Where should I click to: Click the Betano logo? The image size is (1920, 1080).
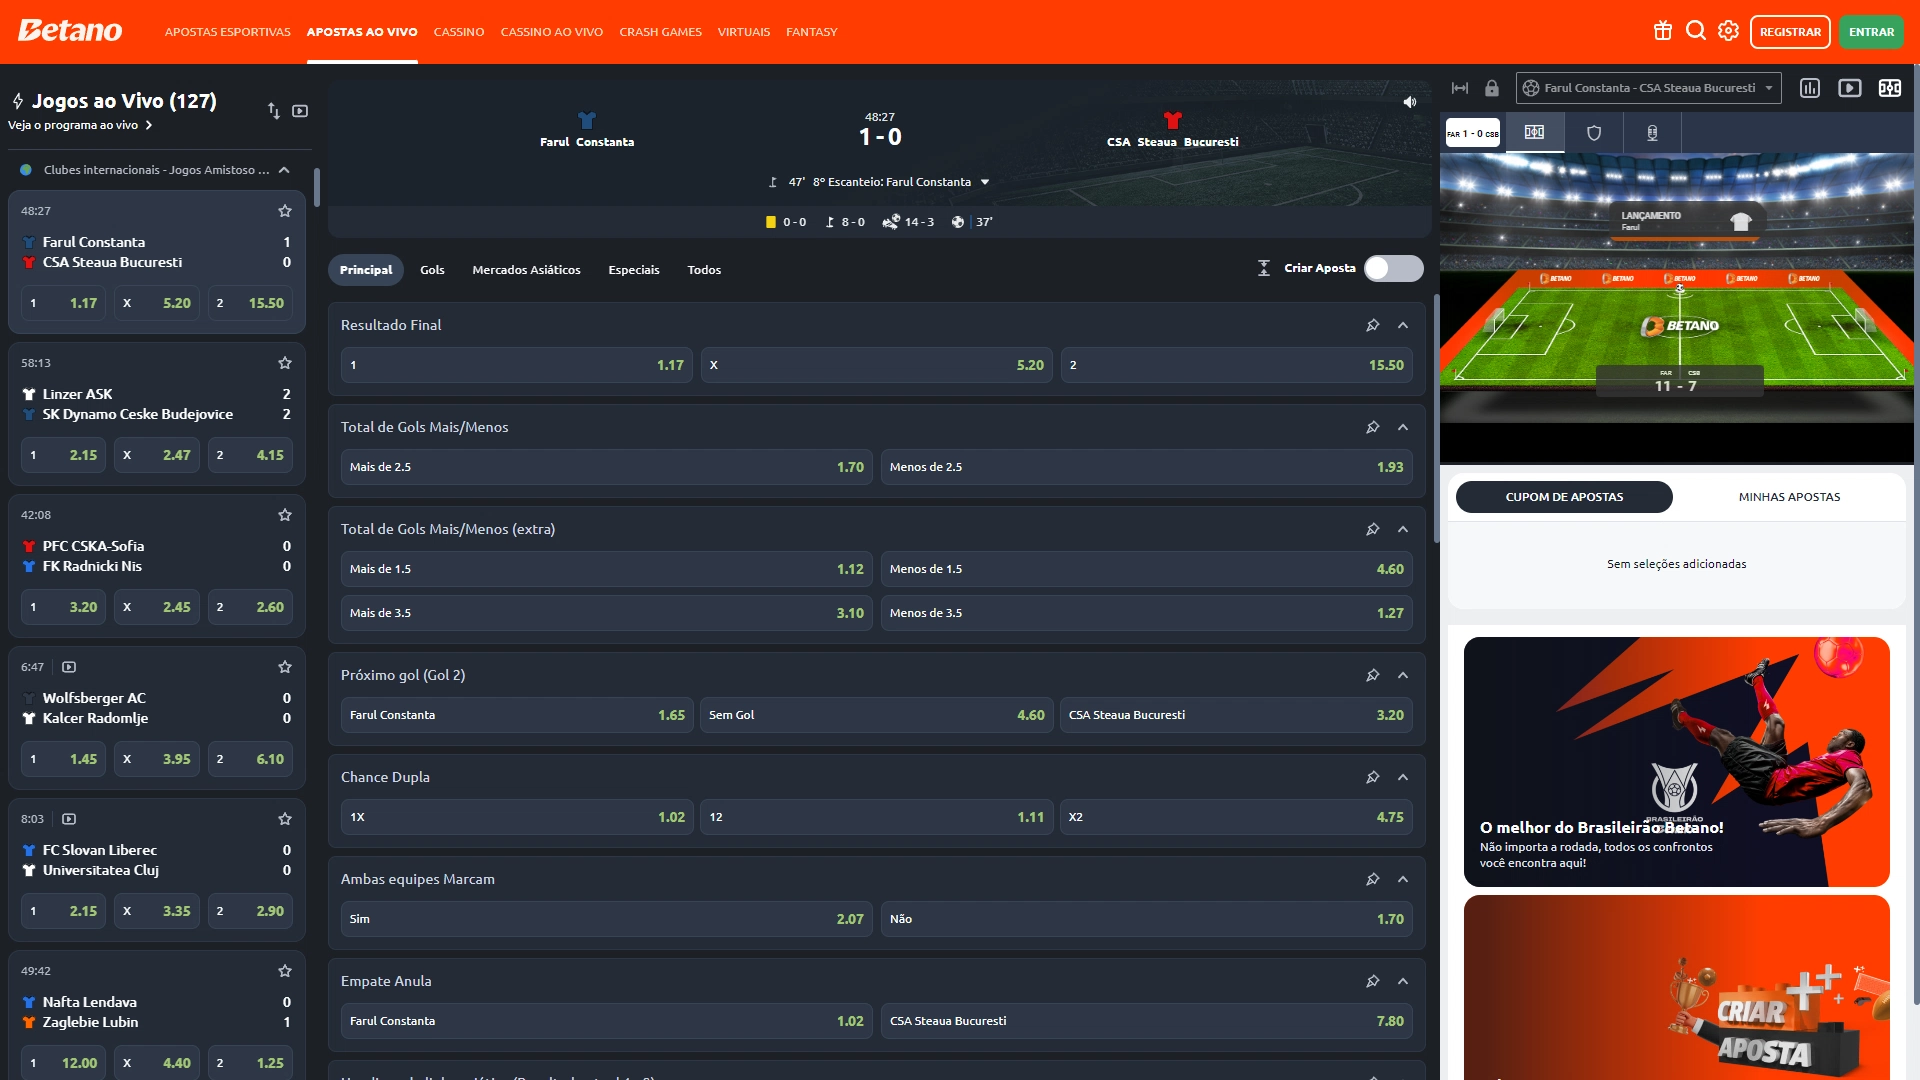click(70, 31)
